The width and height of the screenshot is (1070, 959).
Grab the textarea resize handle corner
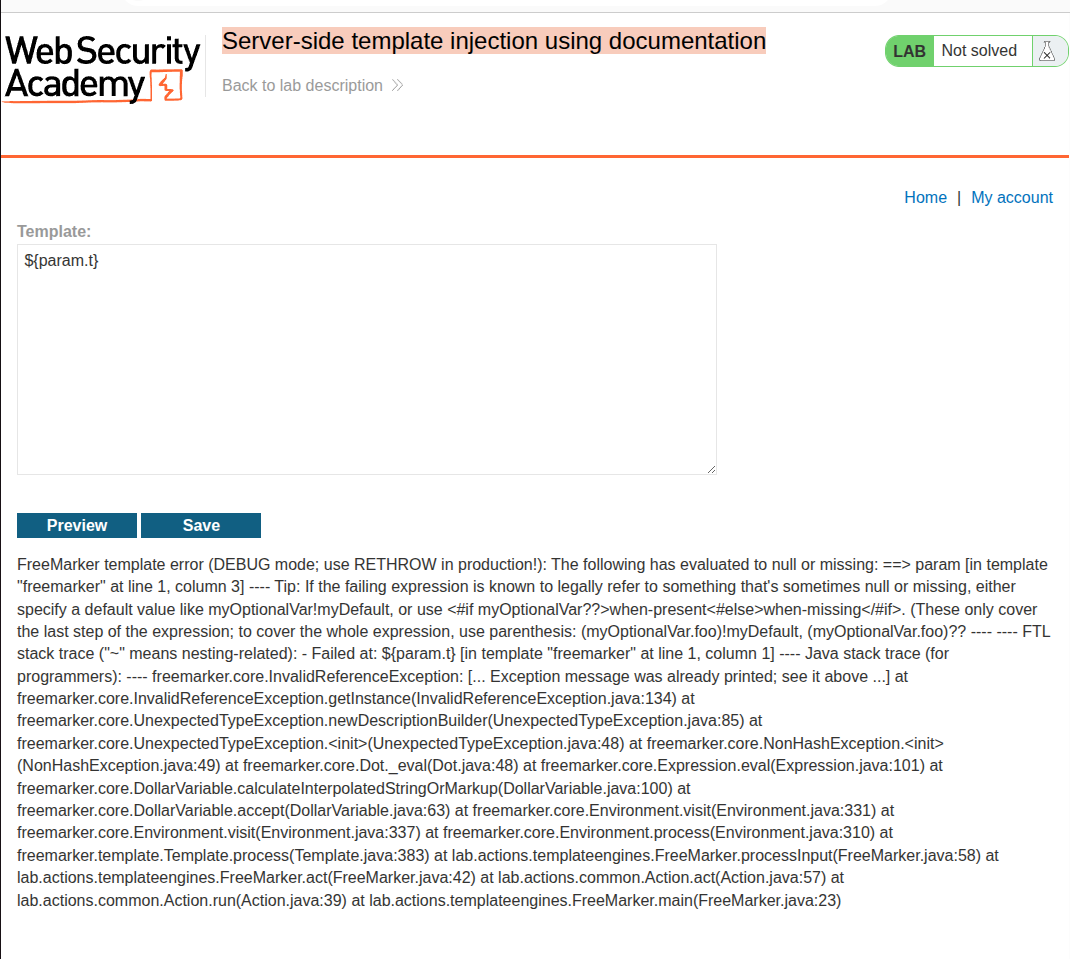[711, 469]
